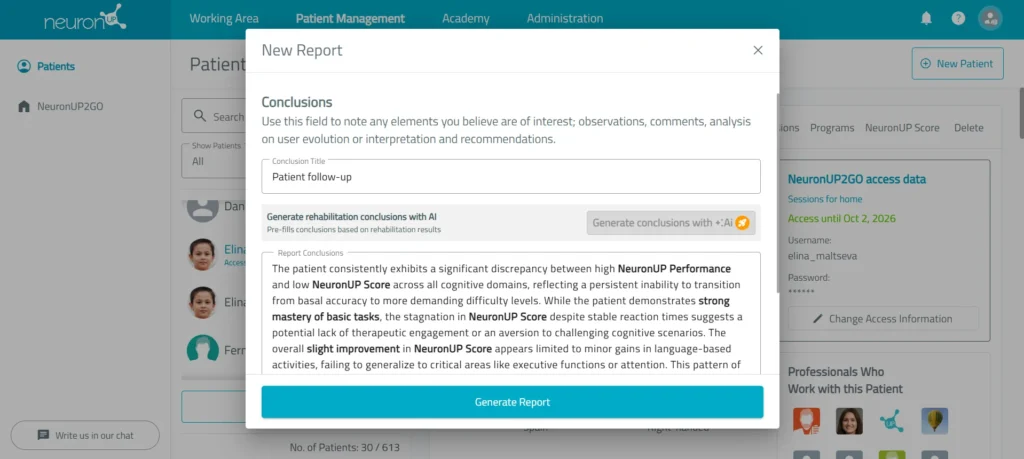
Task: Click the patient search magnifier icon
Action: pyautogui.click(x=200, y=116)
